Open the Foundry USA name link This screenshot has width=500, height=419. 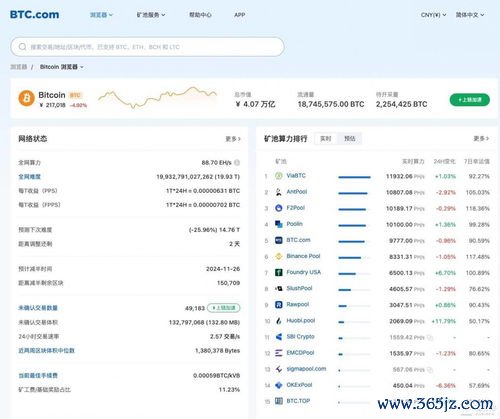[304, 272]
